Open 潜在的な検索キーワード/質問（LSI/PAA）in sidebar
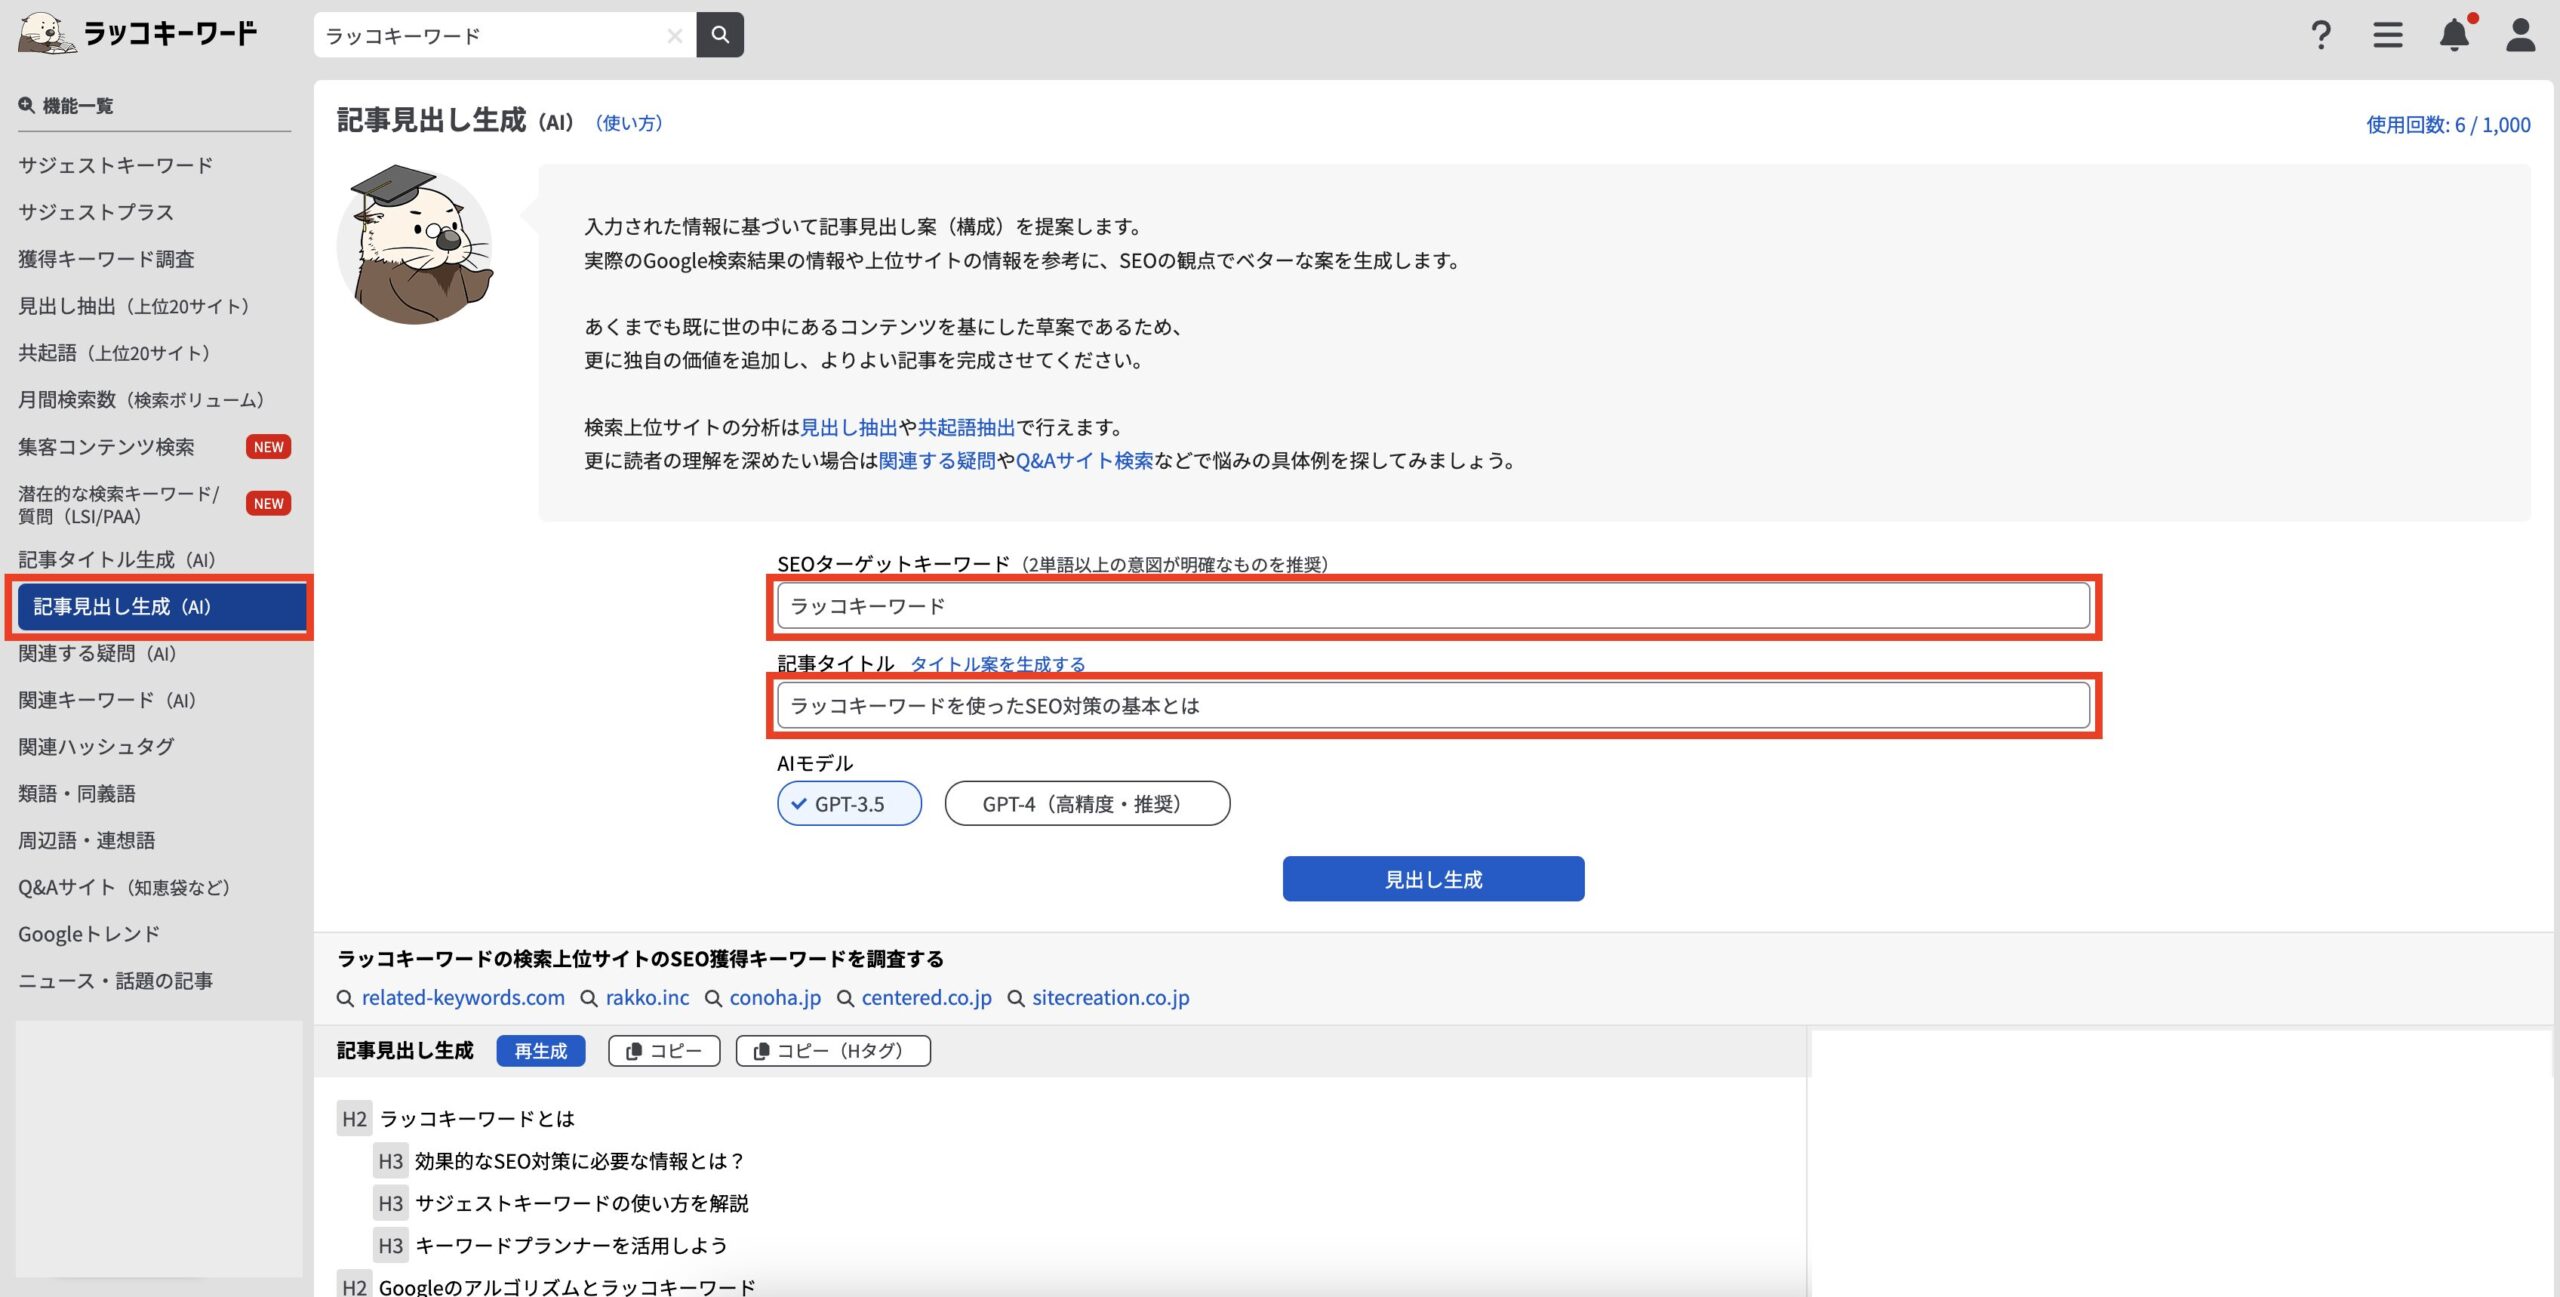This screenshot has width=2560, height=1297. (118, 505)
